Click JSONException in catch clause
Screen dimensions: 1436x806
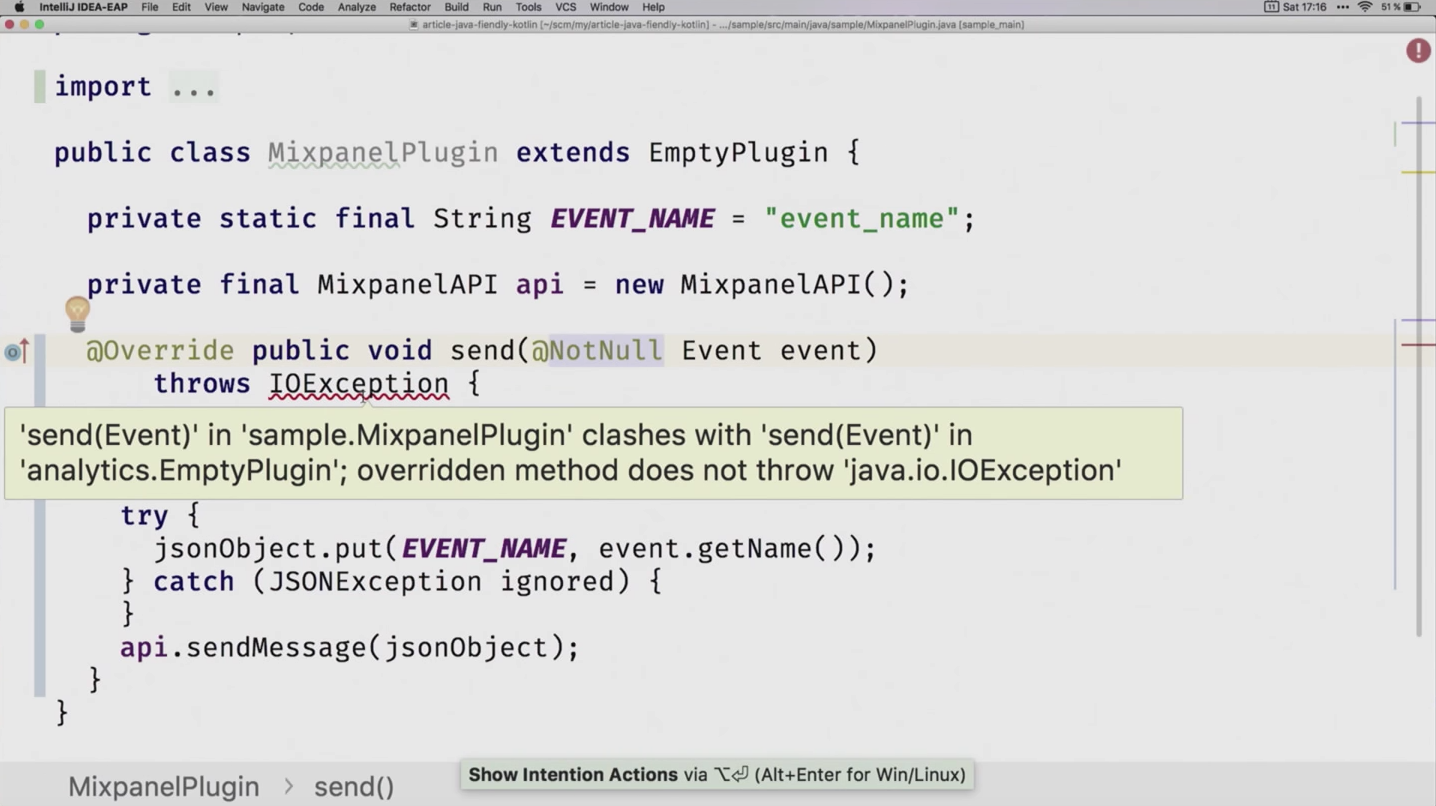(x=375, y=582)
